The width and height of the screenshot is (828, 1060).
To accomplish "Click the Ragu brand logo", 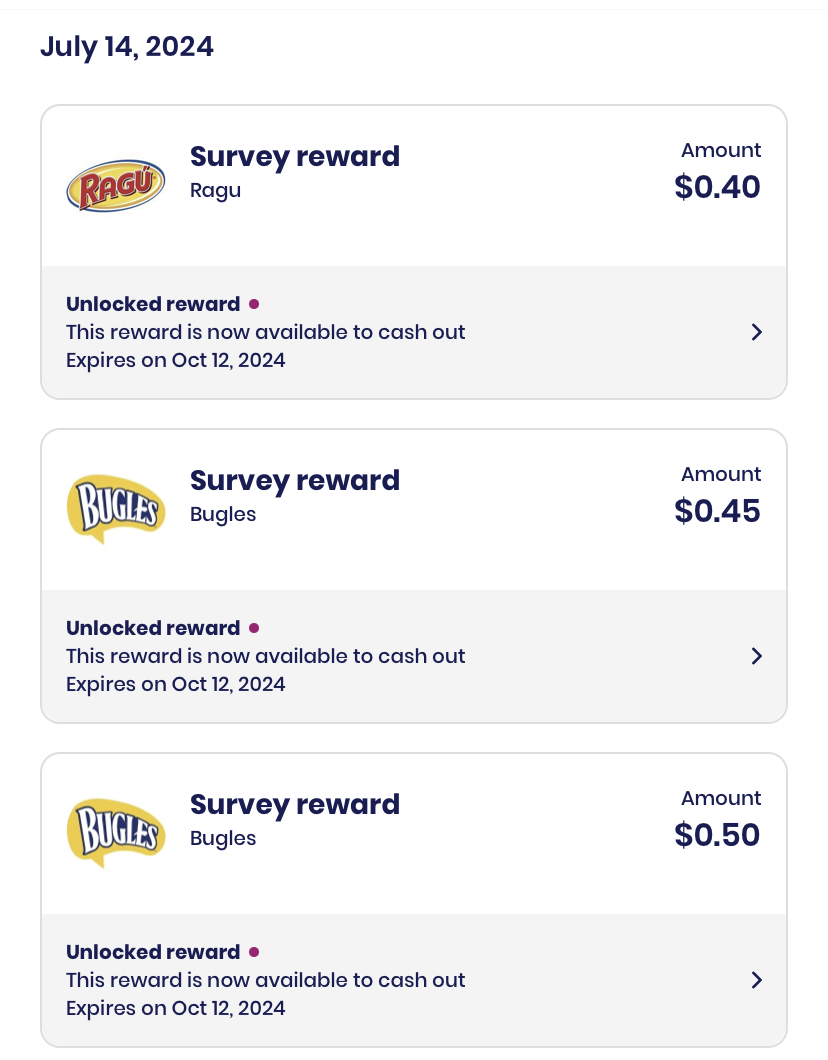I will pyautogui.click(x=116, y=185).
